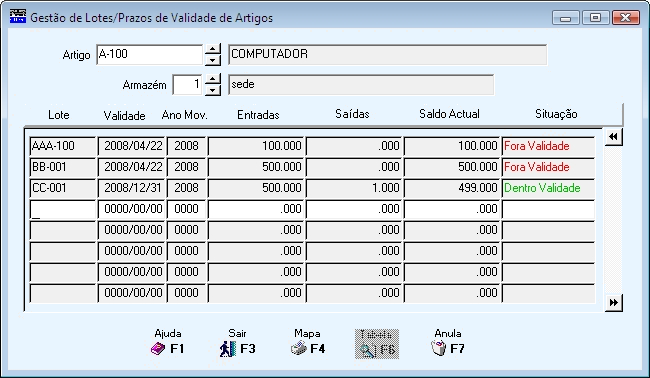Click the Sair F3 exit icon

pyautogui.click(x=228, y=349)
